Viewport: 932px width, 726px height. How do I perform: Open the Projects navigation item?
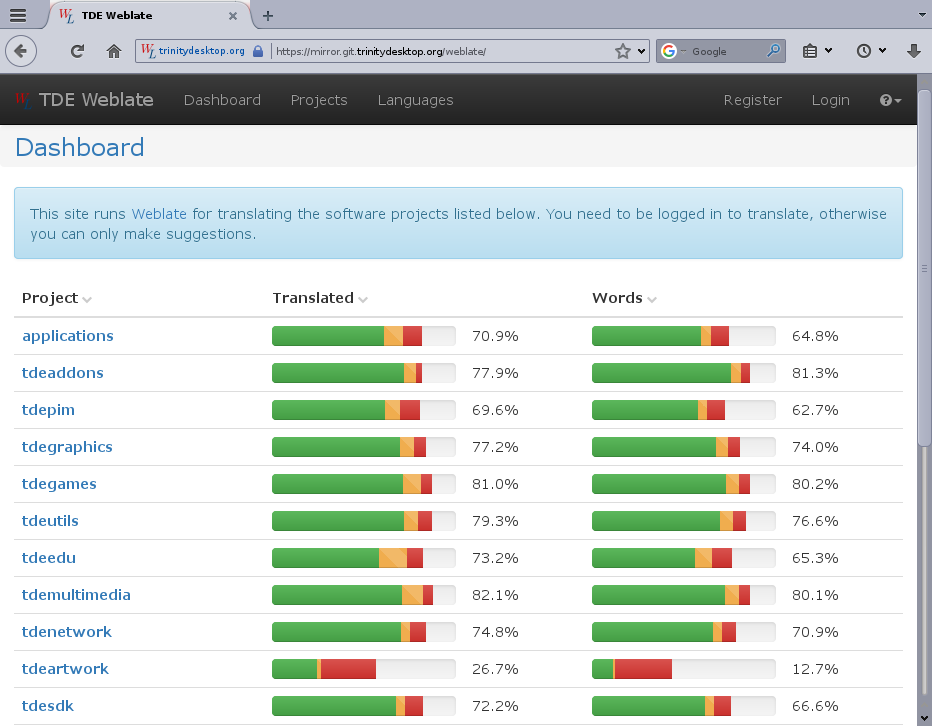[319, 100]
